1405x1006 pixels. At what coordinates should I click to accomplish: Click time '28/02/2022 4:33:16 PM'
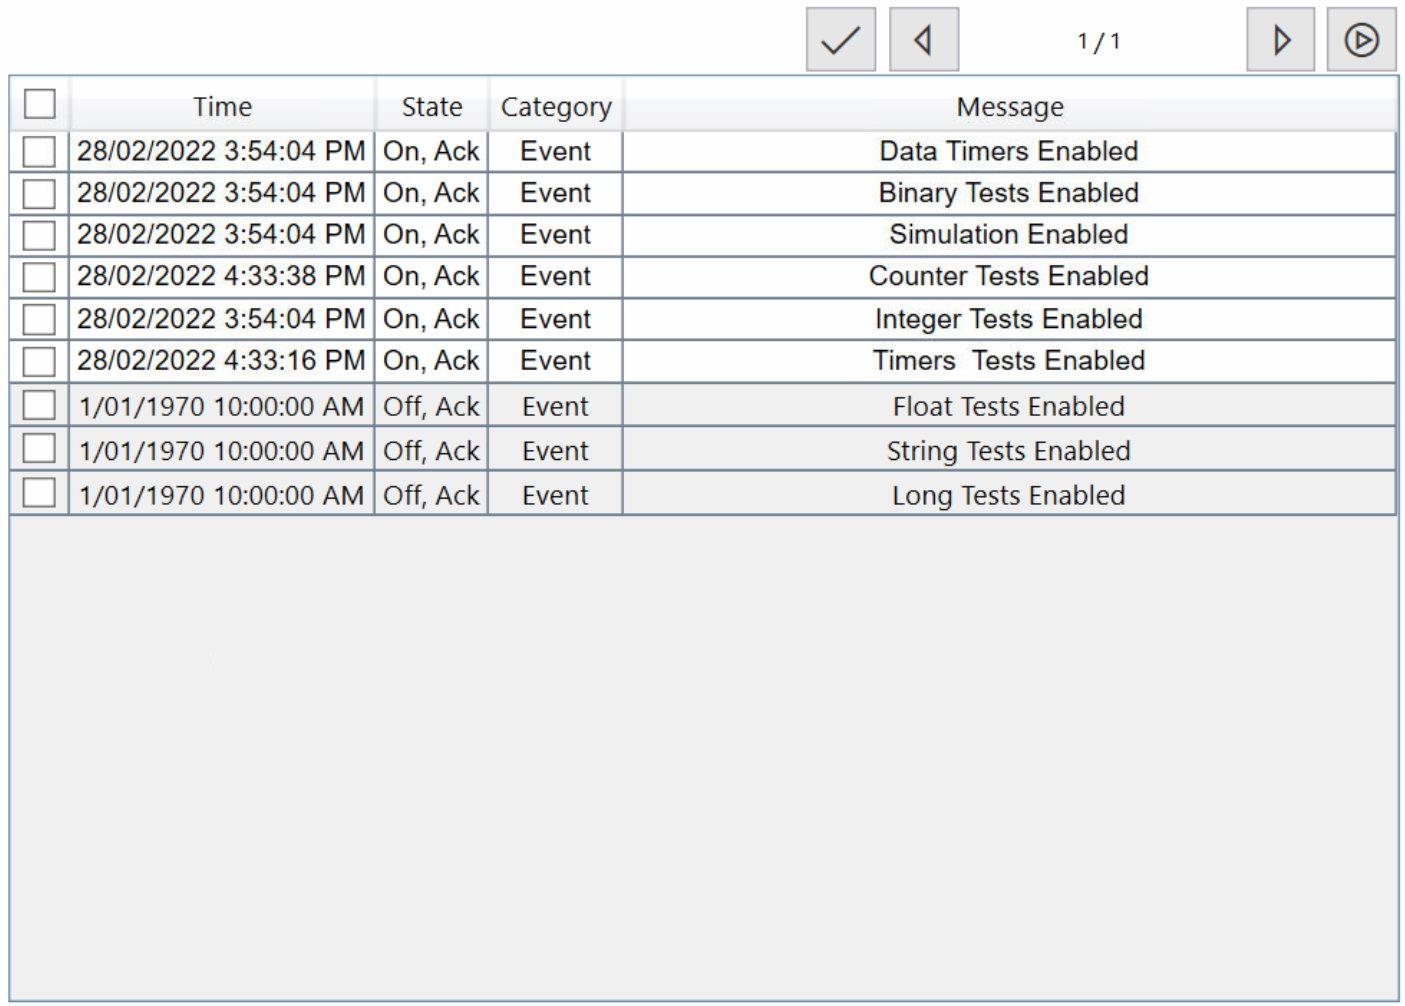click(221, 360)
